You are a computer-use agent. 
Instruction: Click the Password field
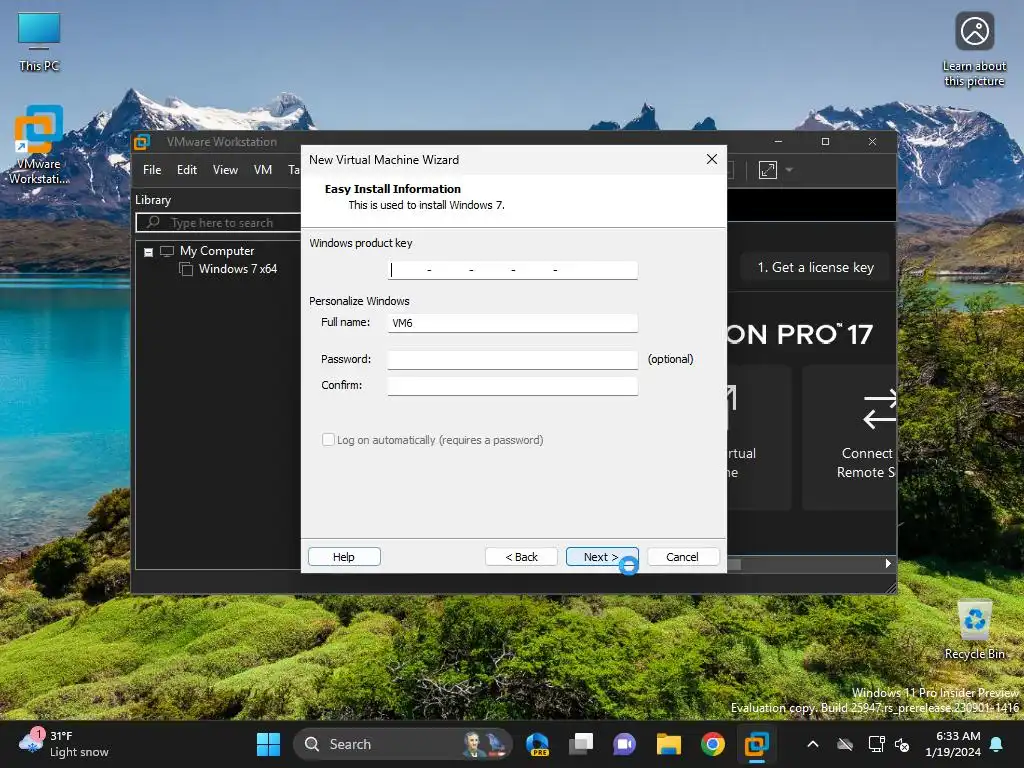point(513,359)
